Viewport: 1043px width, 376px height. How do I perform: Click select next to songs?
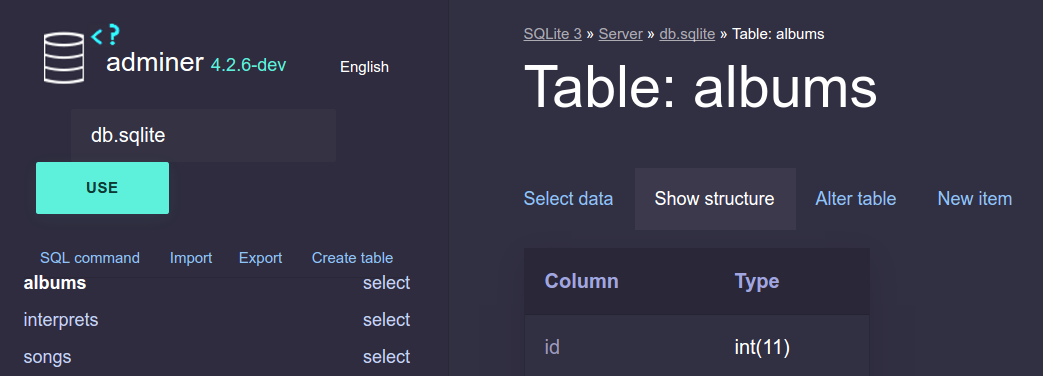pos(386,357)
